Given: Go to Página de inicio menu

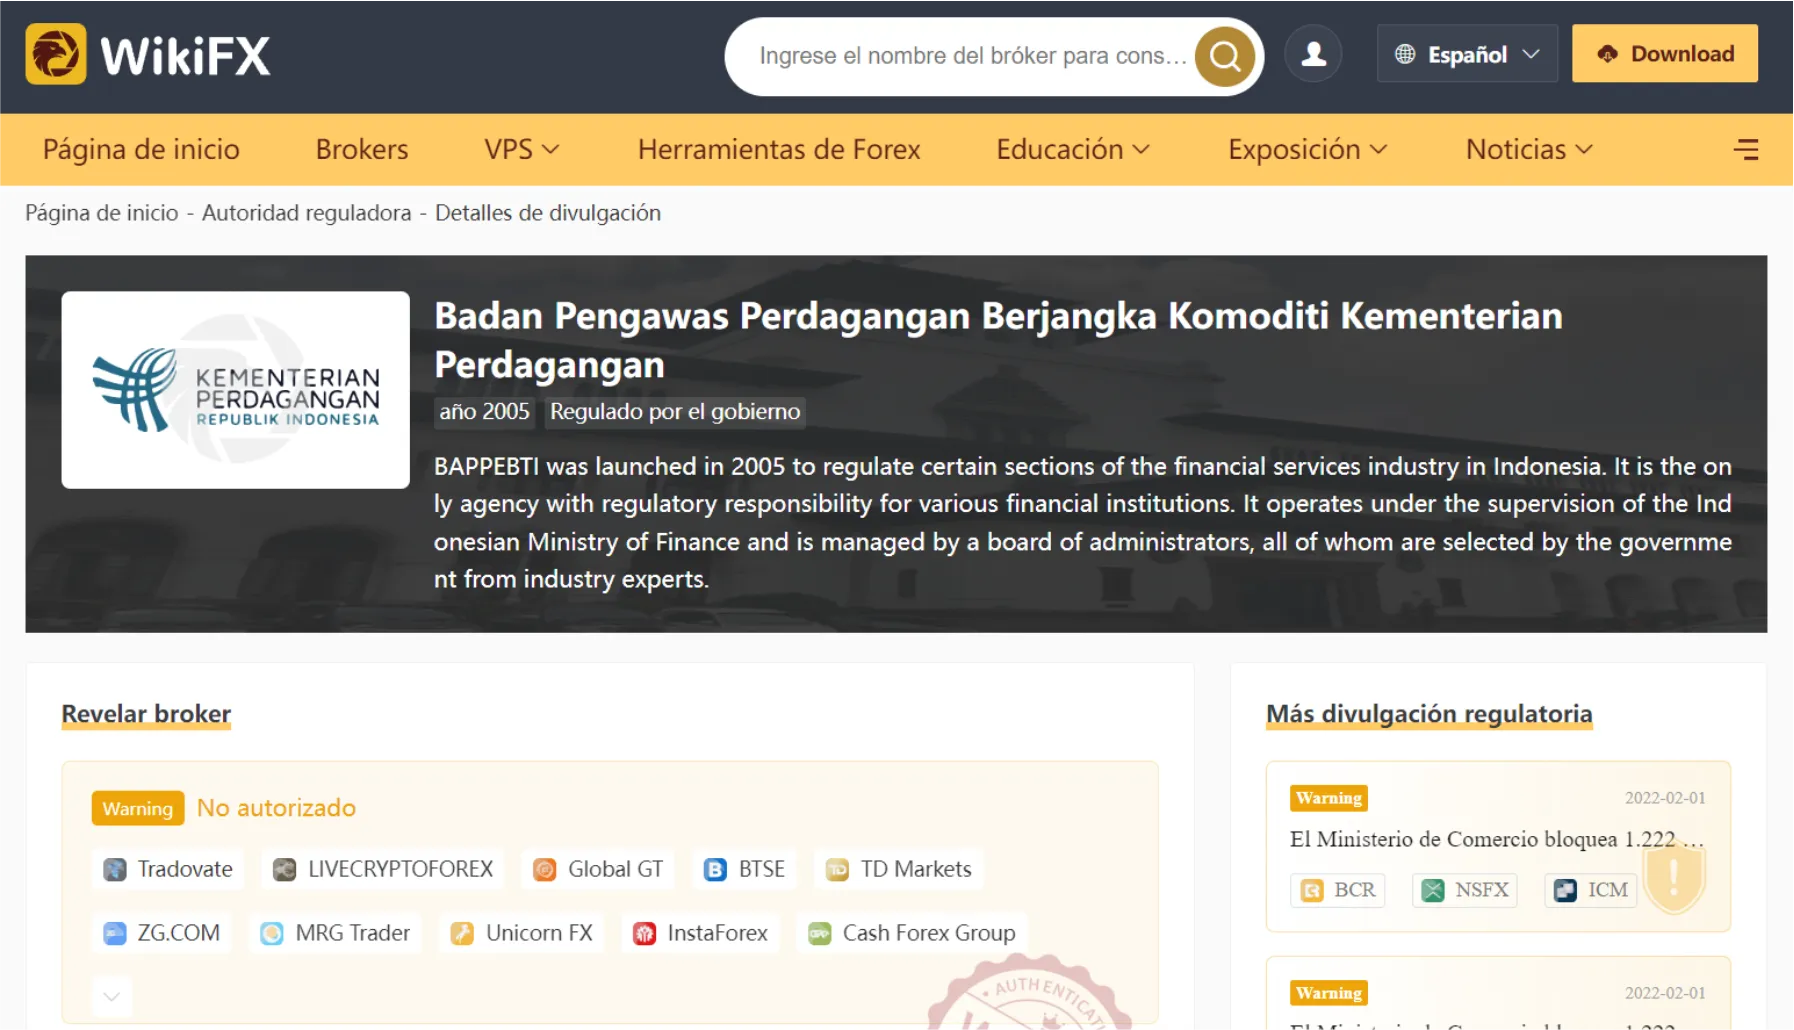Looking at the screenshot, I should coord(141,149).
